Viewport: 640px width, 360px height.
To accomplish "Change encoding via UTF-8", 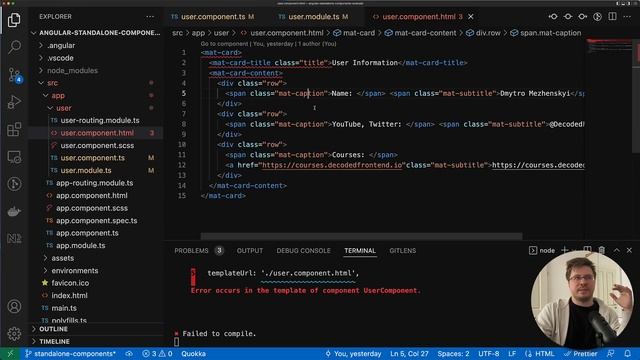I will click(489, 353).
